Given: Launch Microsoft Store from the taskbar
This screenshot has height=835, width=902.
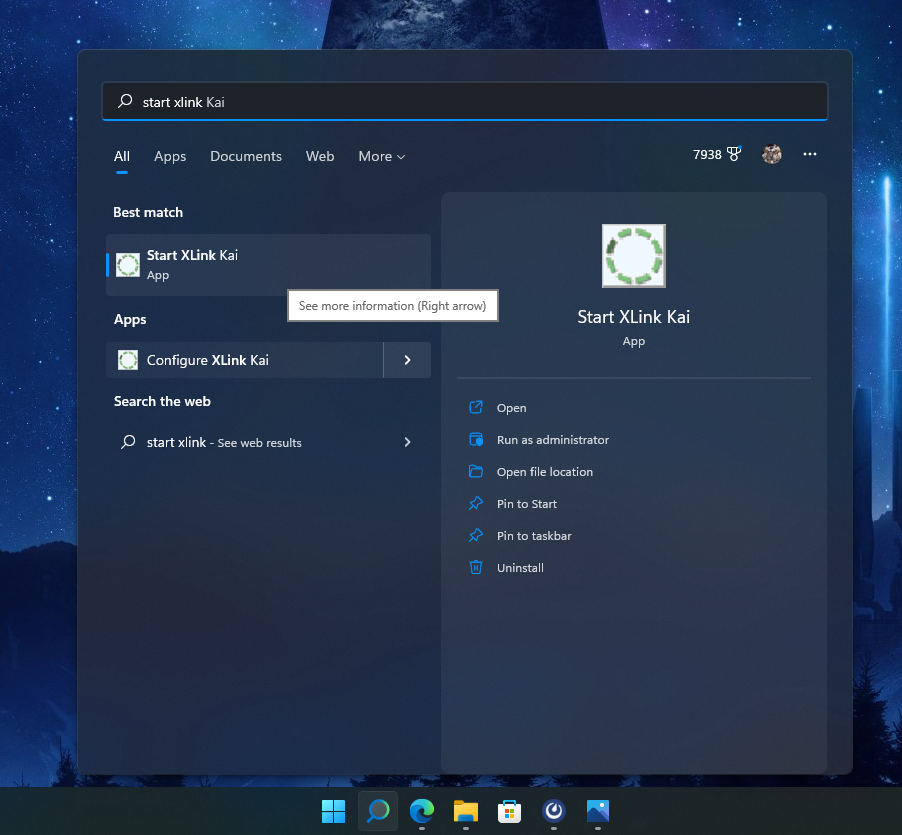Looking at the screenshot, I should [x=510, y=811].
